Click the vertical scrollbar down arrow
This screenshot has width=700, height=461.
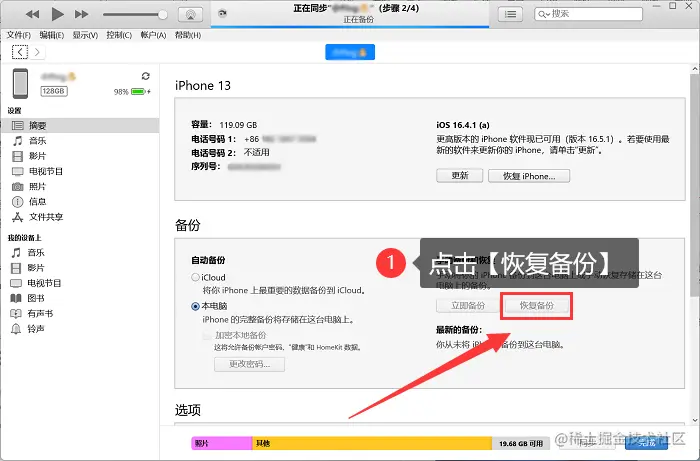click(x=695, y=419)
